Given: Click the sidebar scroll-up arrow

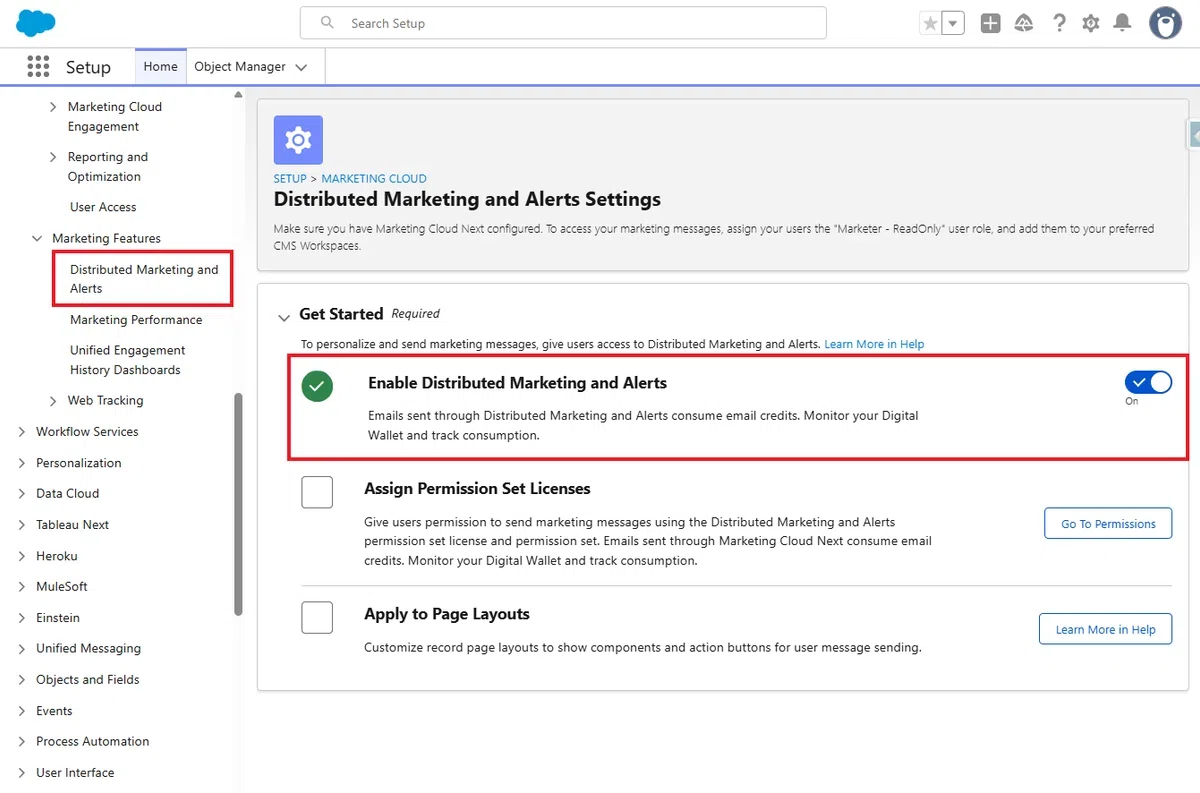Looking at the screenshot, I should pos(238,95).
